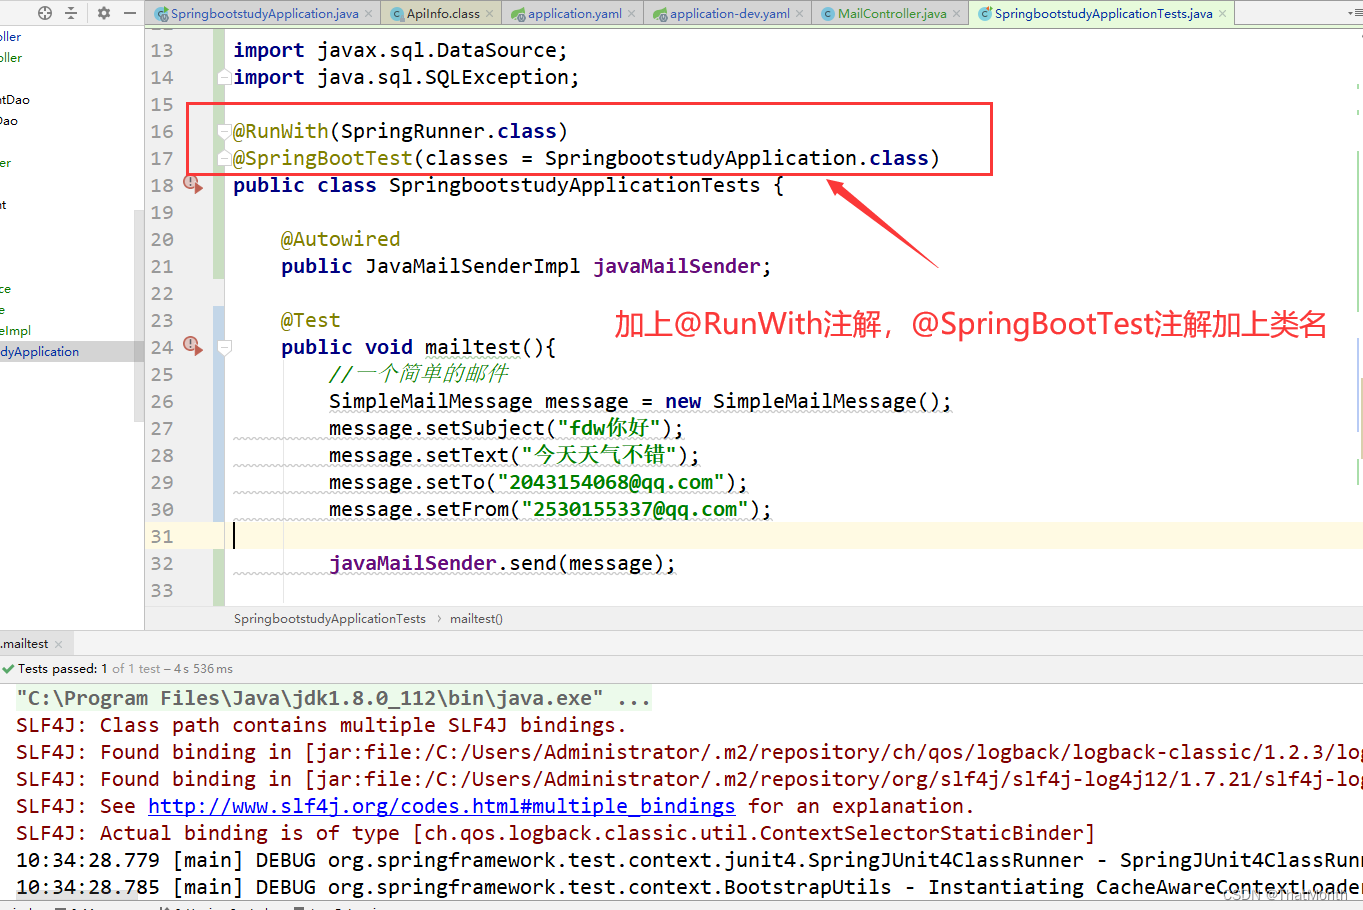Click the collapse all icon in project panel
This screenshot has width=1363, height=910.
click(x=71, y=13)
